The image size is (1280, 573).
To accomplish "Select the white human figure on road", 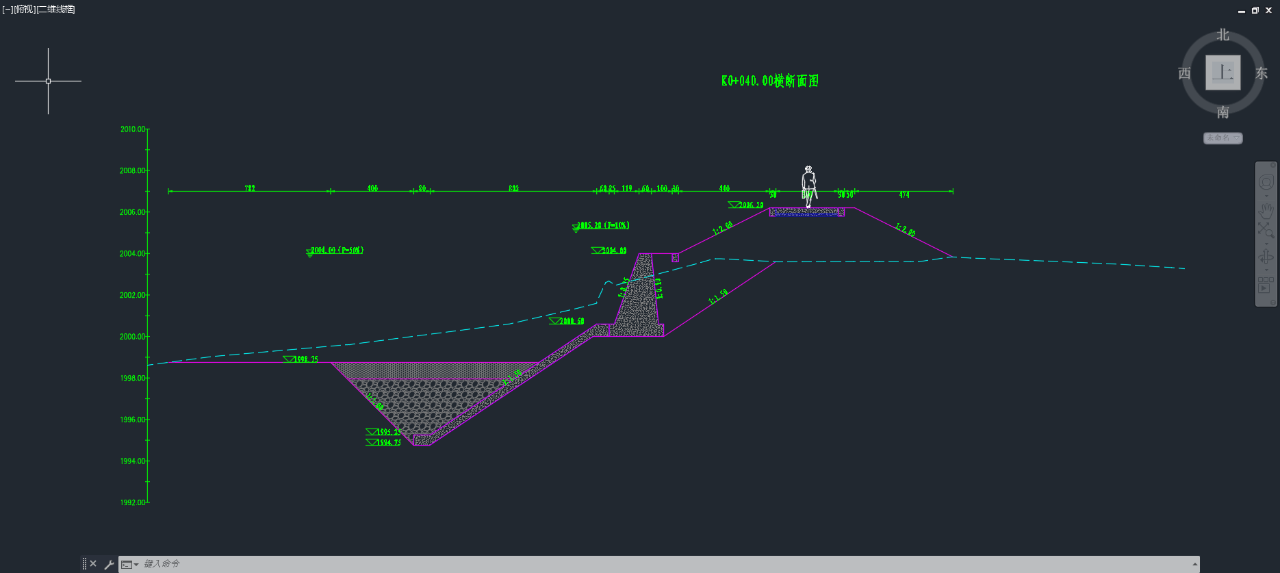I will 809,187.
